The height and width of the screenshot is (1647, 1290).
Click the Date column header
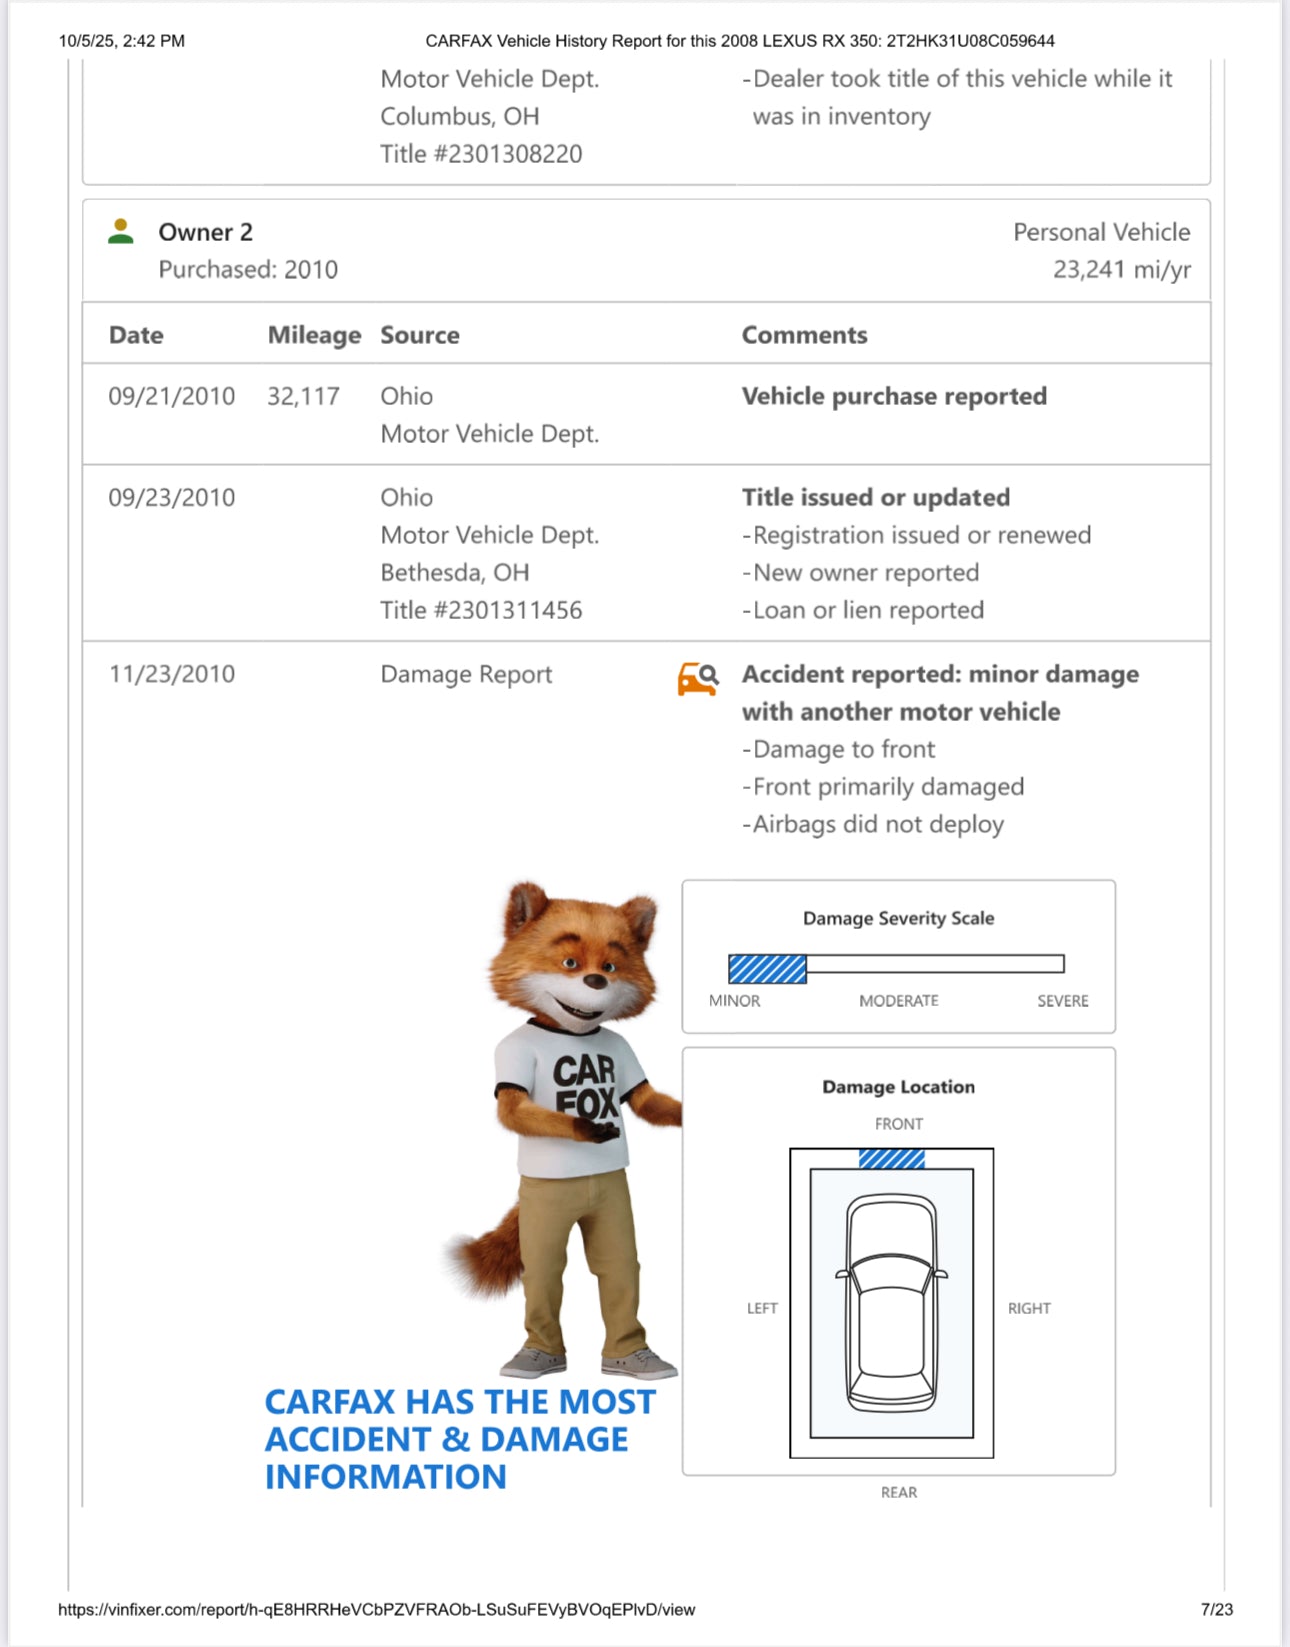(136, 335)
